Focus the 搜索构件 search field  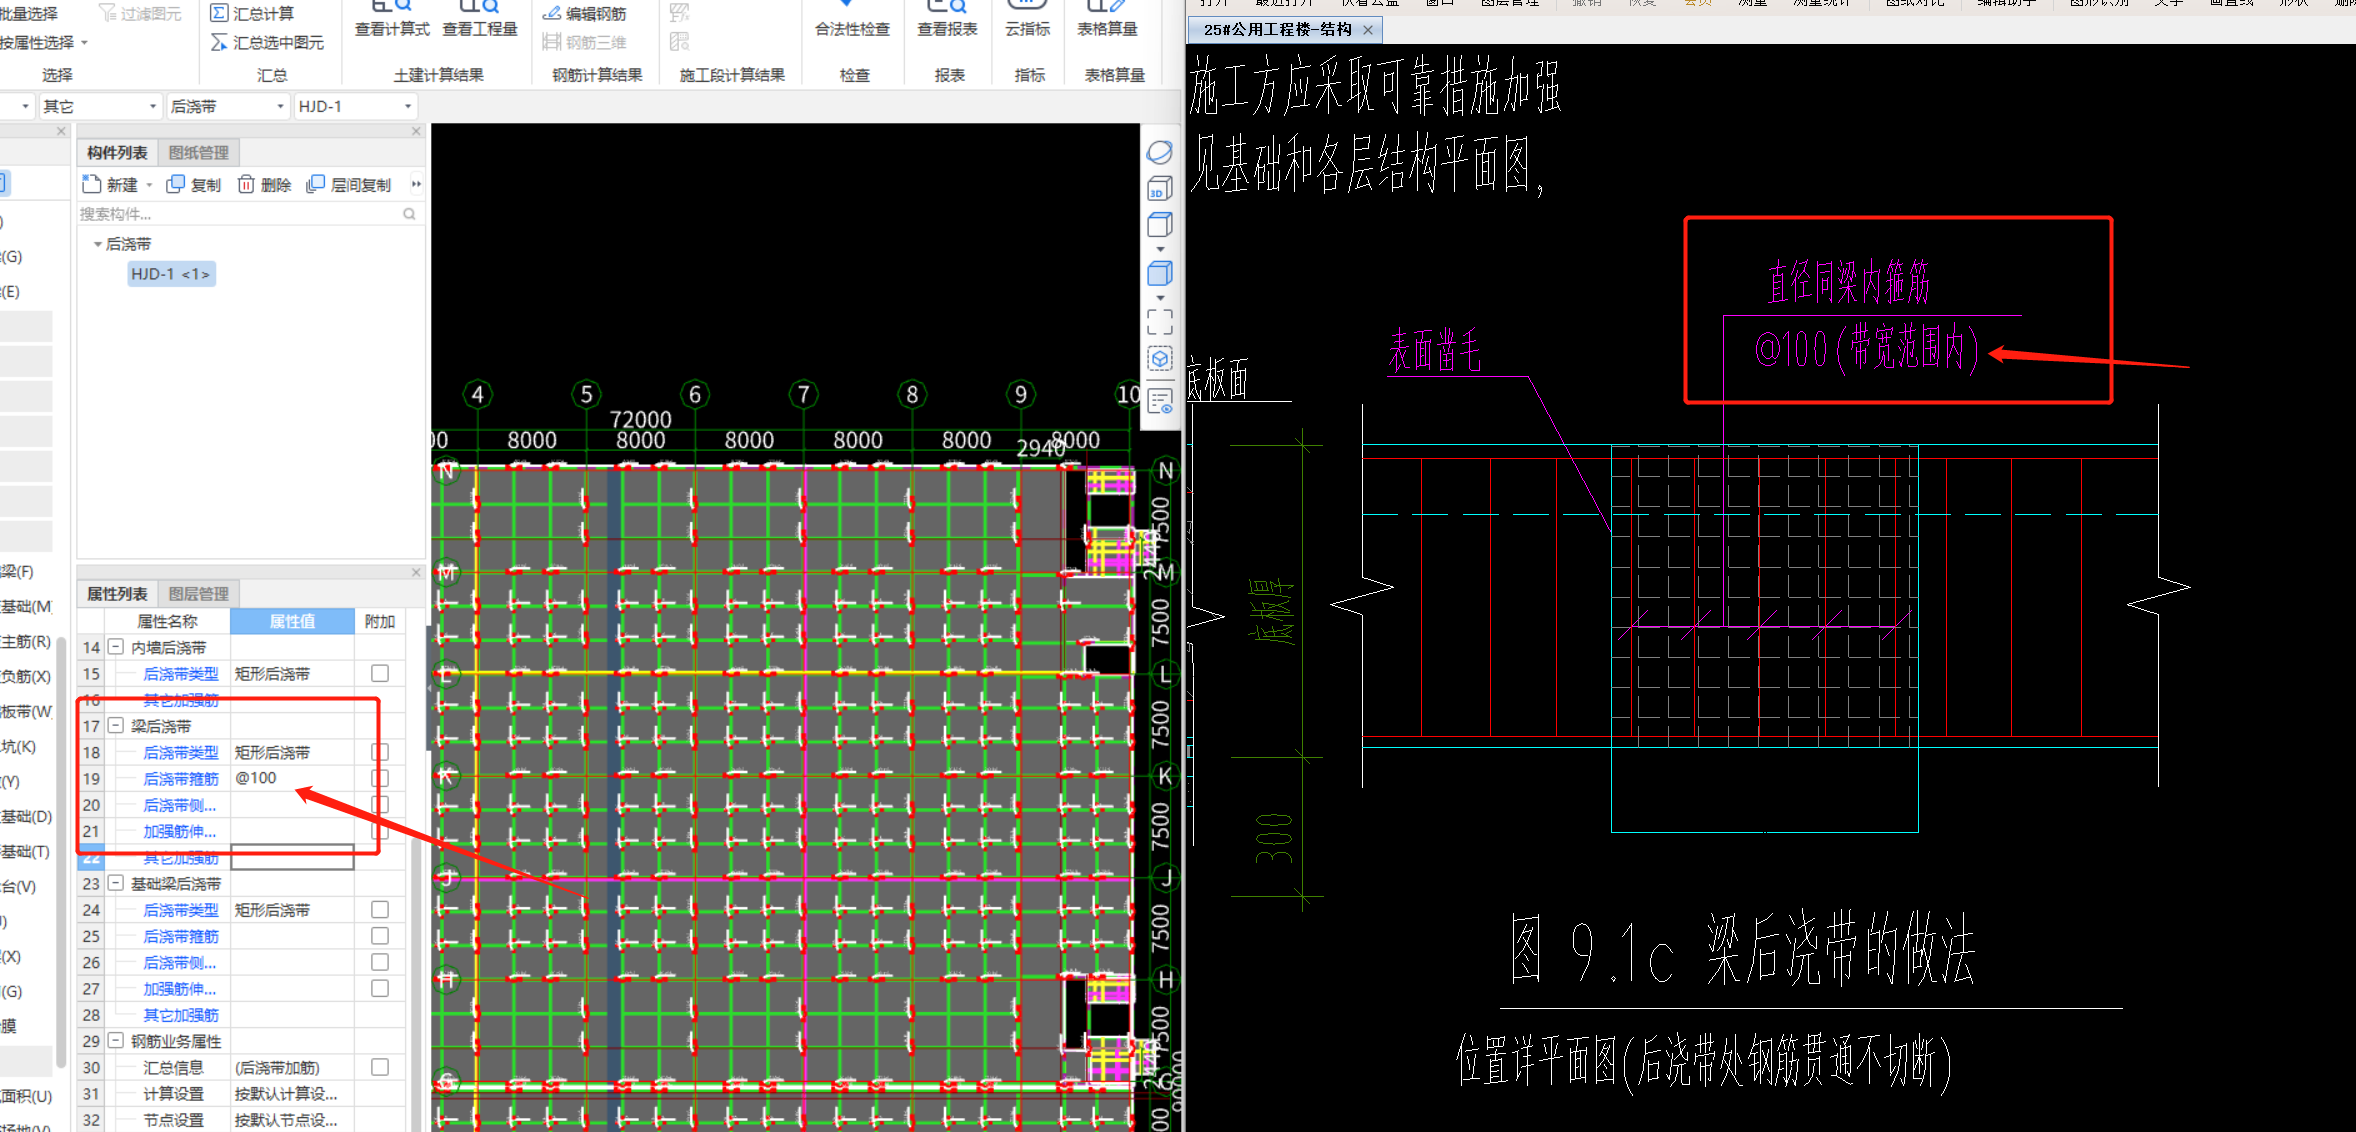240,214
